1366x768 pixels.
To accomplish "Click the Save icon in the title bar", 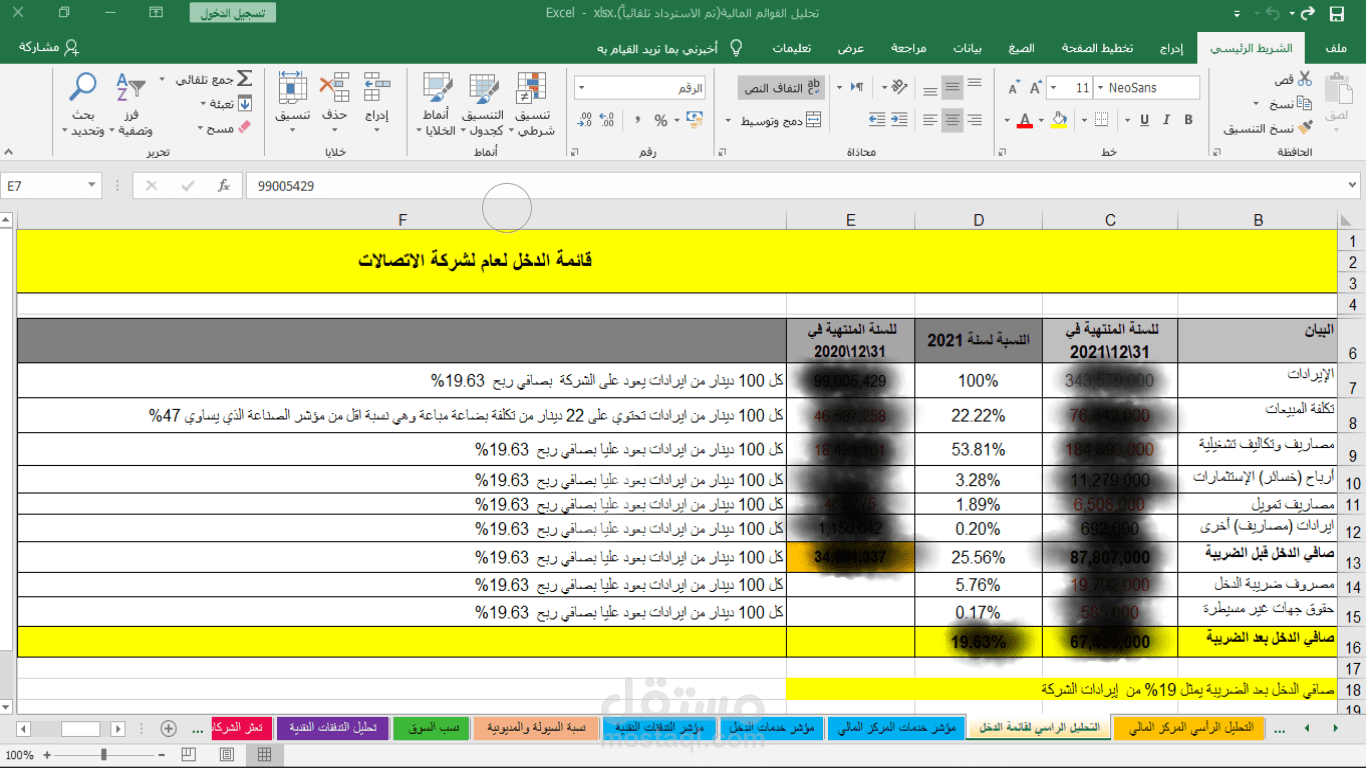I will coord(1337,13).
